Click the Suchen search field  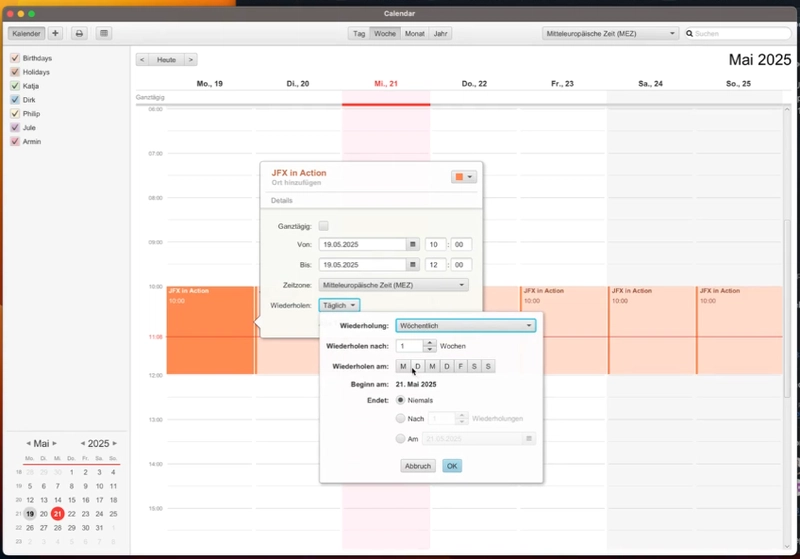pos(738,34)
